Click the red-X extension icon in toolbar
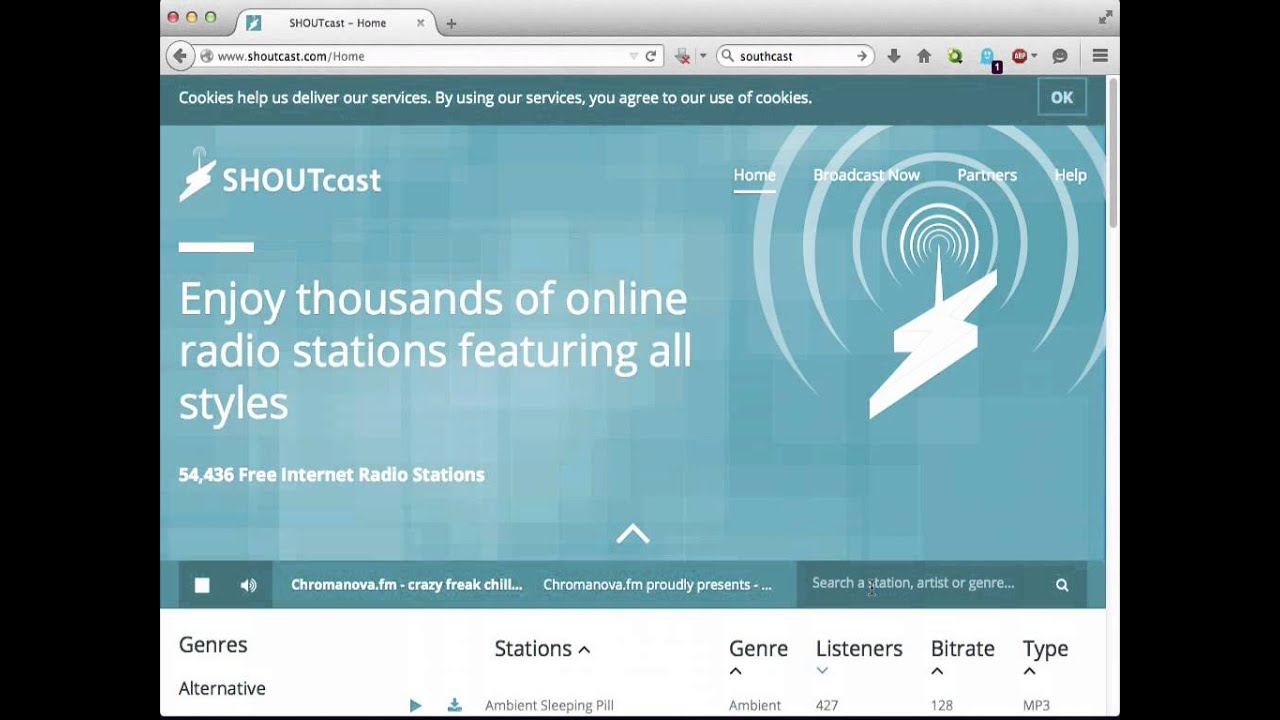This screenshot has height=720, width=1280. [x=683, y=56]
